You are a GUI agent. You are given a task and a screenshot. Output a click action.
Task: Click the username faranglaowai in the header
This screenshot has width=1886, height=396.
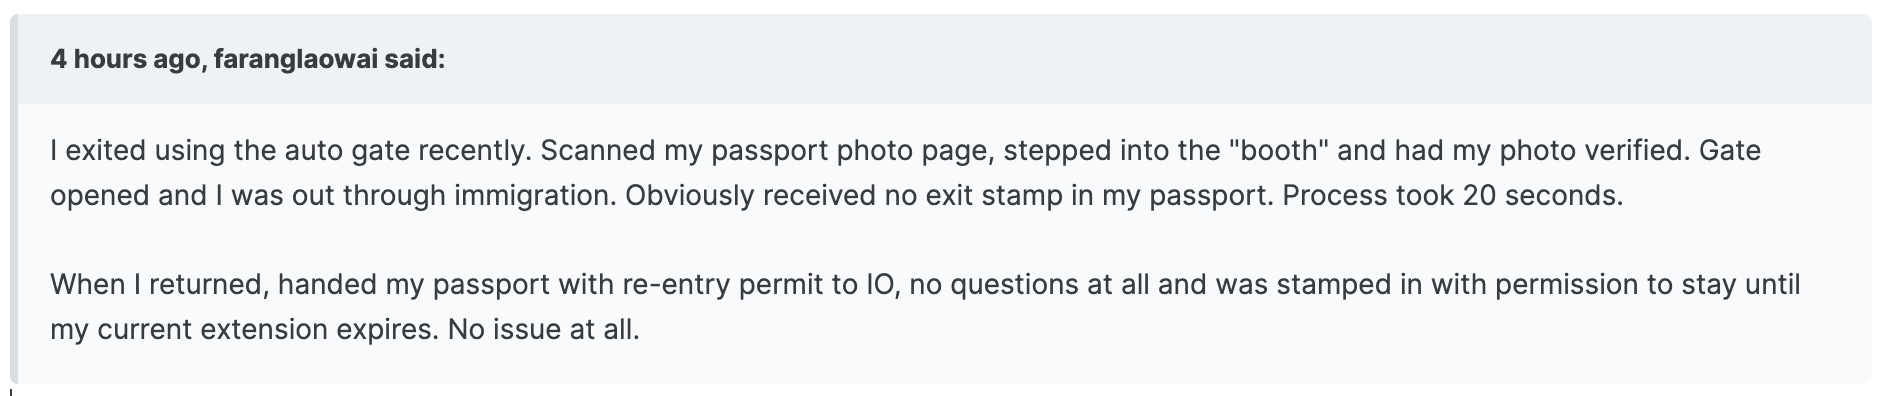pyautogui.click(x=296, y=60)
